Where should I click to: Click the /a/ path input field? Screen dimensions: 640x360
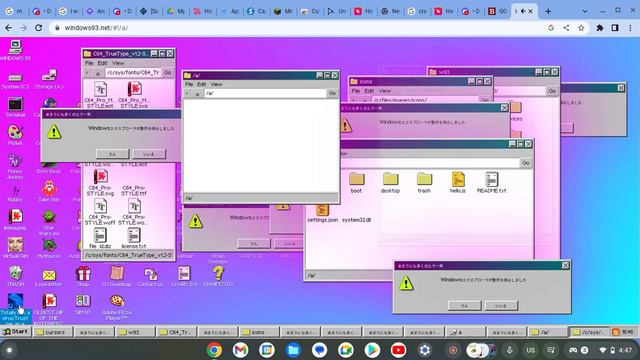[x=264, y=93]
